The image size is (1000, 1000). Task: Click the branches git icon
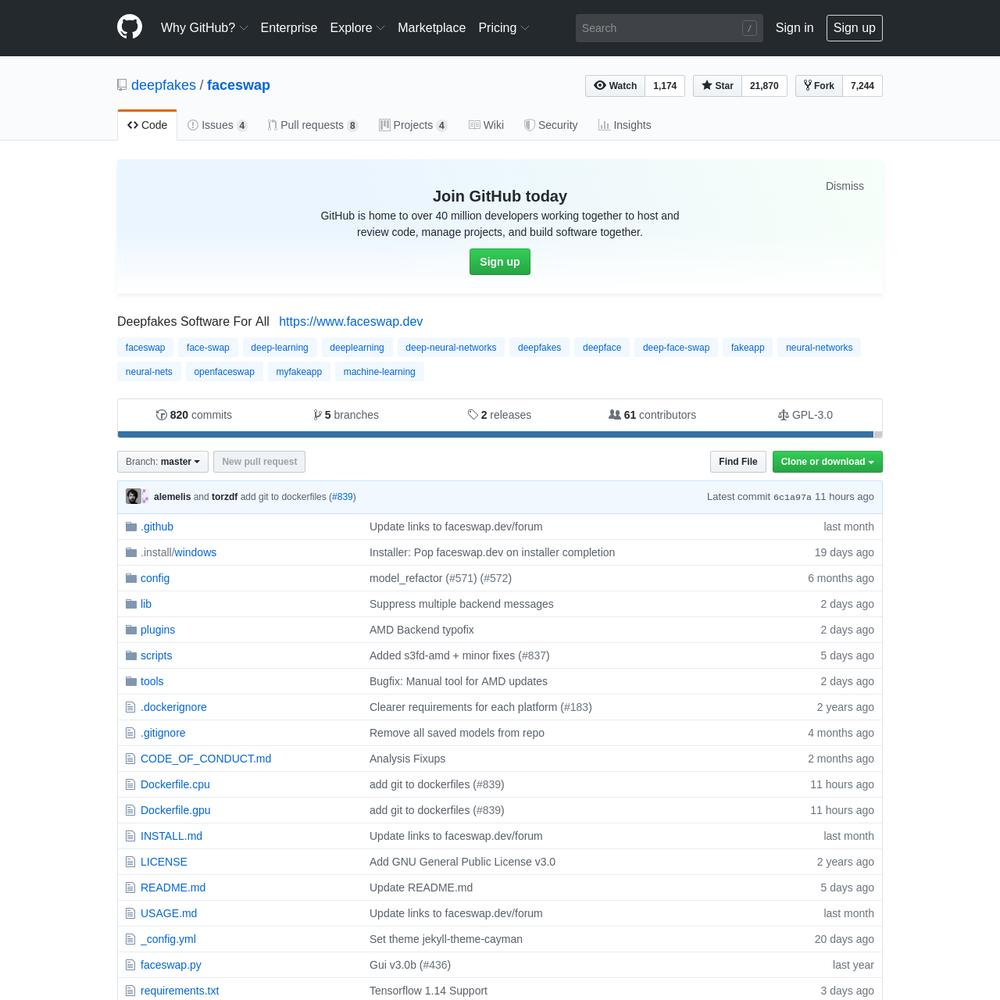click(317, 415)
